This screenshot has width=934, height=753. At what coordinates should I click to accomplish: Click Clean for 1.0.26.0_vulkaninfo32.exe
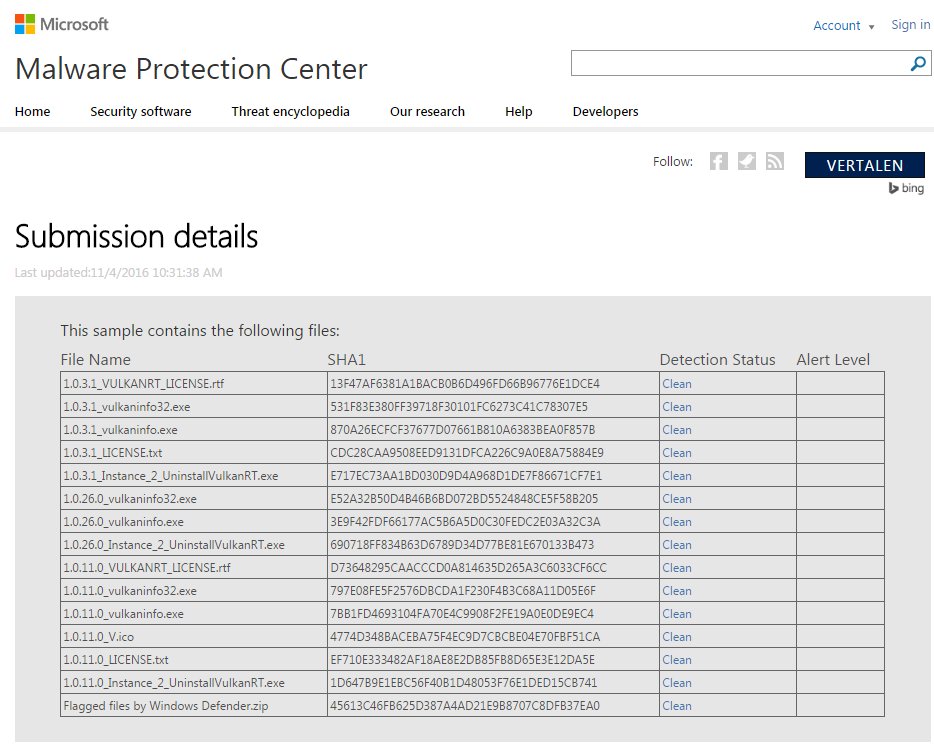[x=677, y=499]
